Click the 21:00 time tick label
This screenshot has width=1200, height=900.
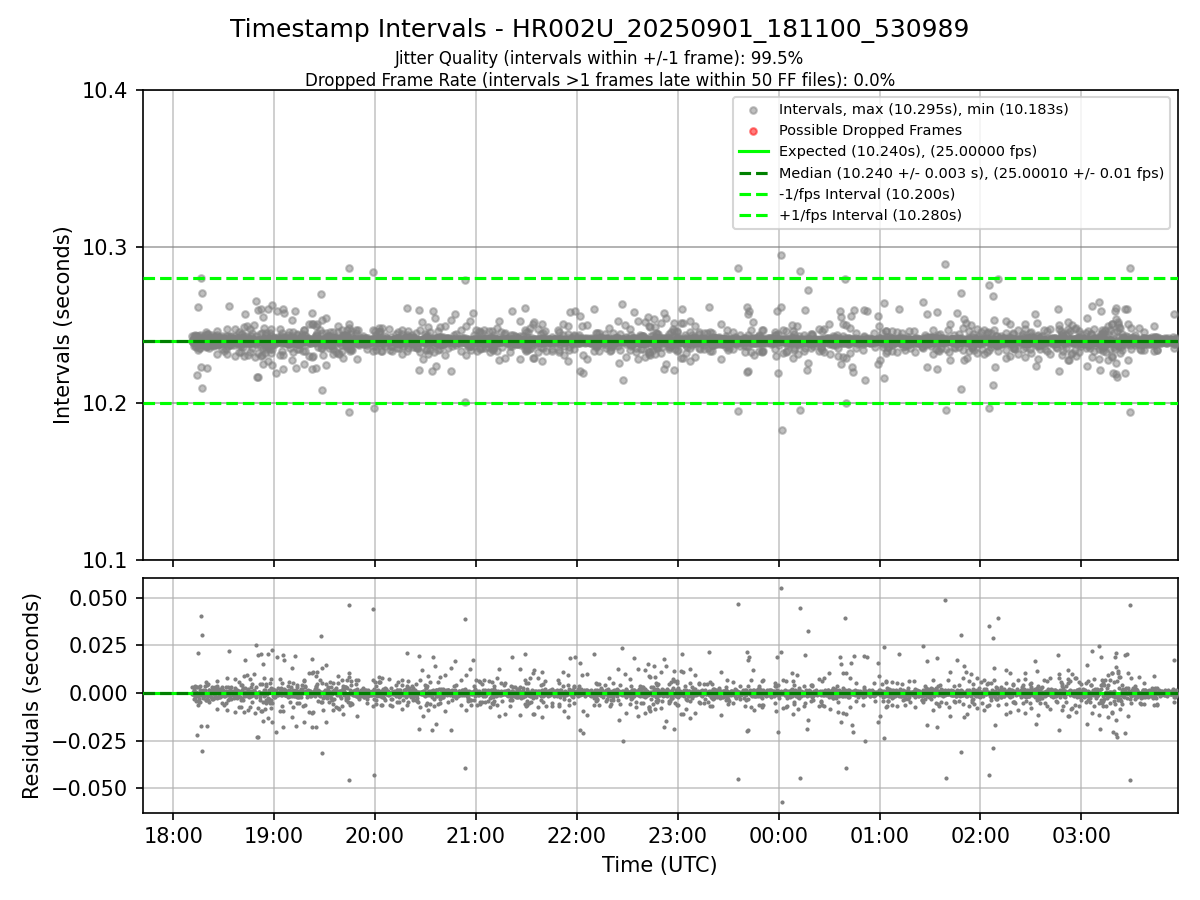pyautogui.click(x=475, y=835)
